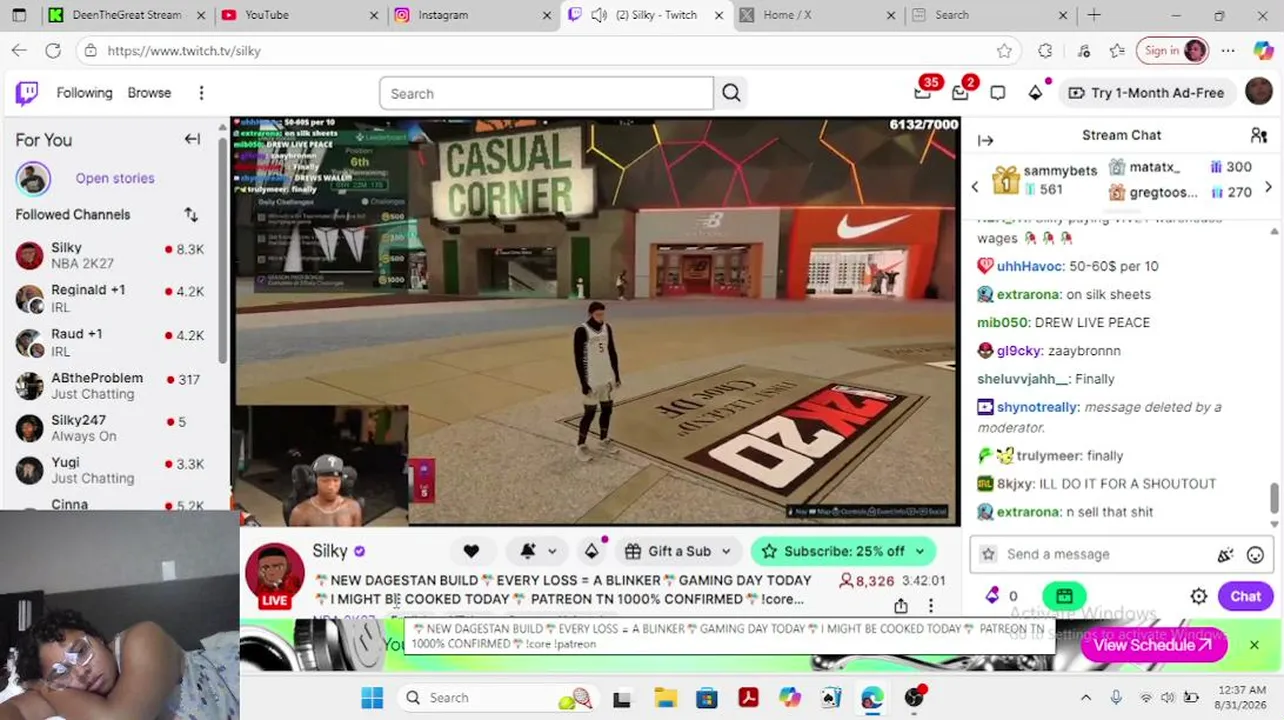Open the Twitch home logo

tap(27, 93)
